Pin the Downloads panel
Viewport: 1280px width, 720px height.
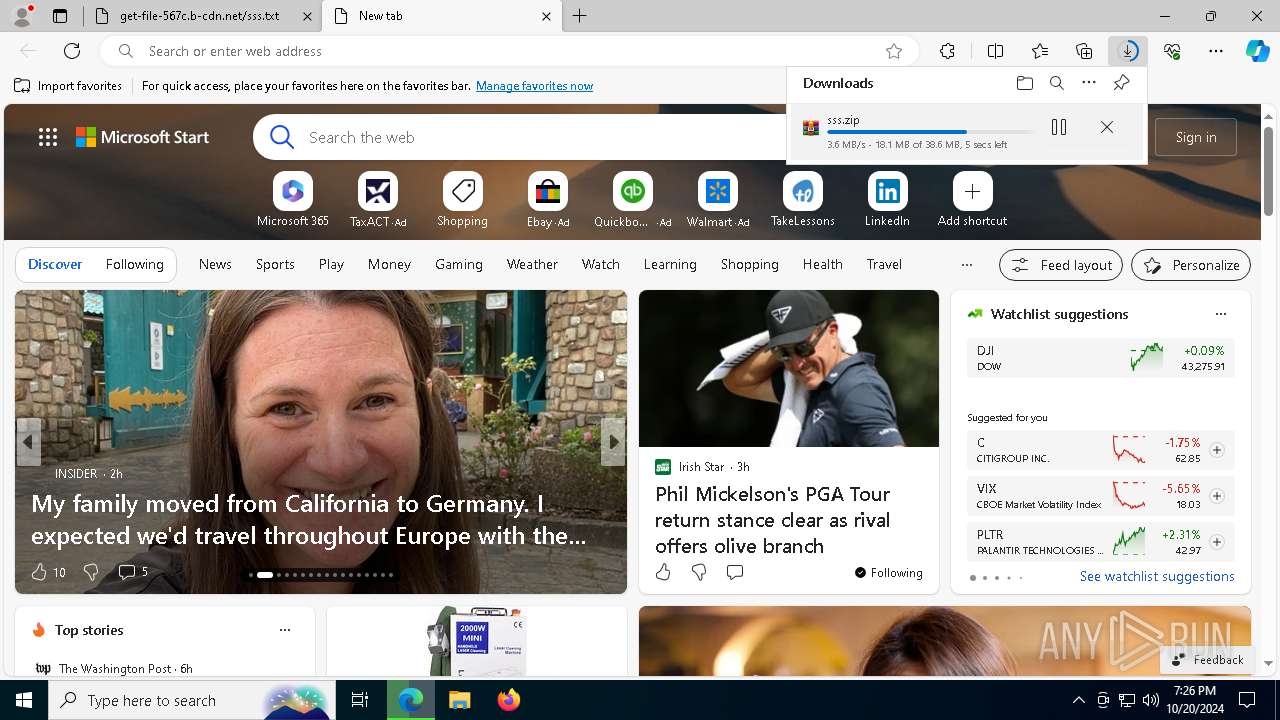tap(1121, 83)
